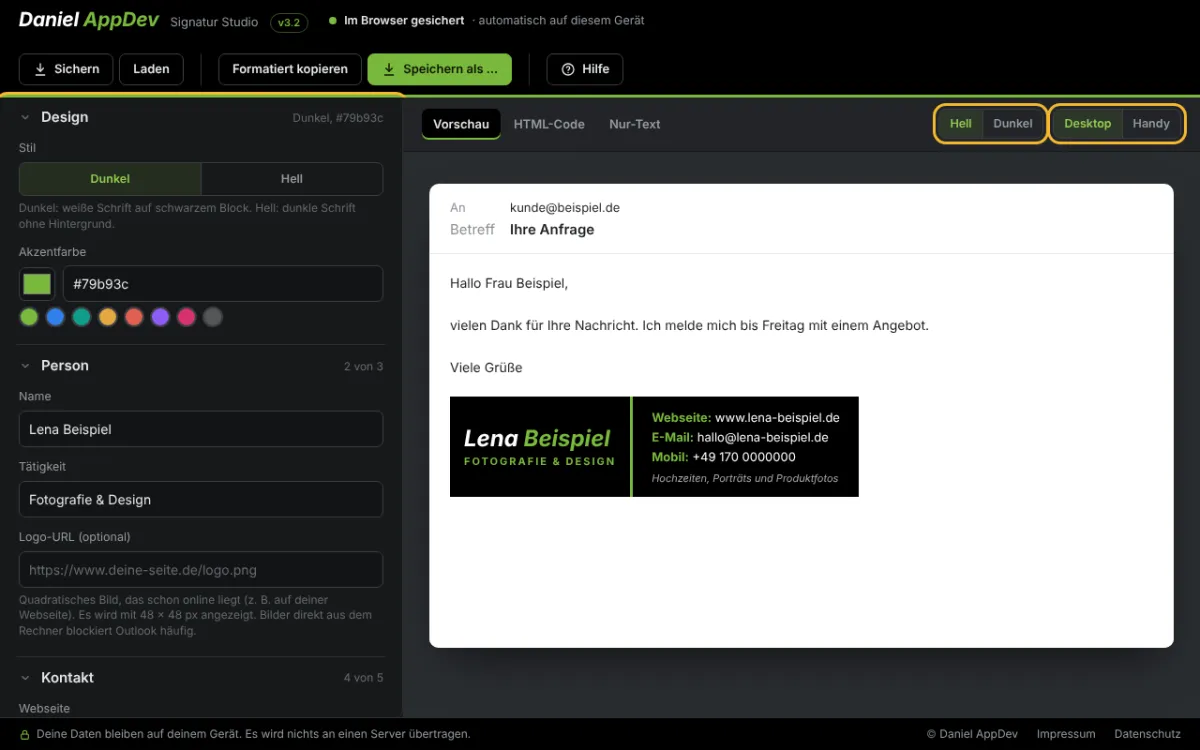
Task: Set preview background to Hell
Action: [961, 124]
